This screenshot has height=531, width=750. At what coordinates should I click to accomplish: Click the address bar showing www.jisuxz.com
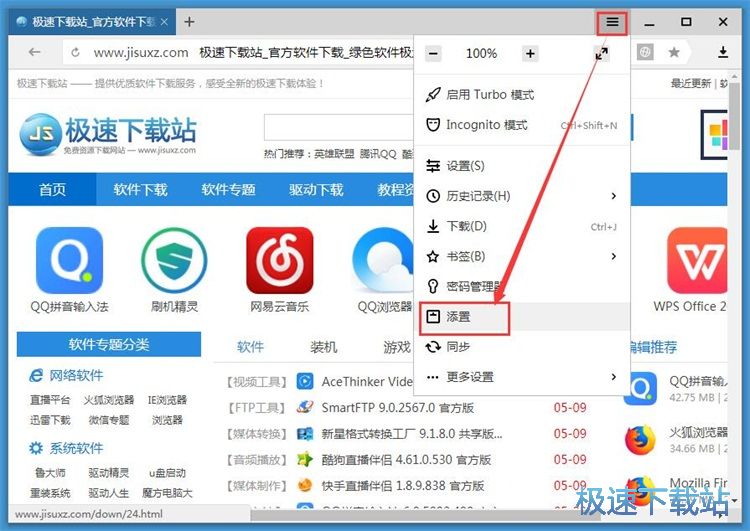[238, 52]
